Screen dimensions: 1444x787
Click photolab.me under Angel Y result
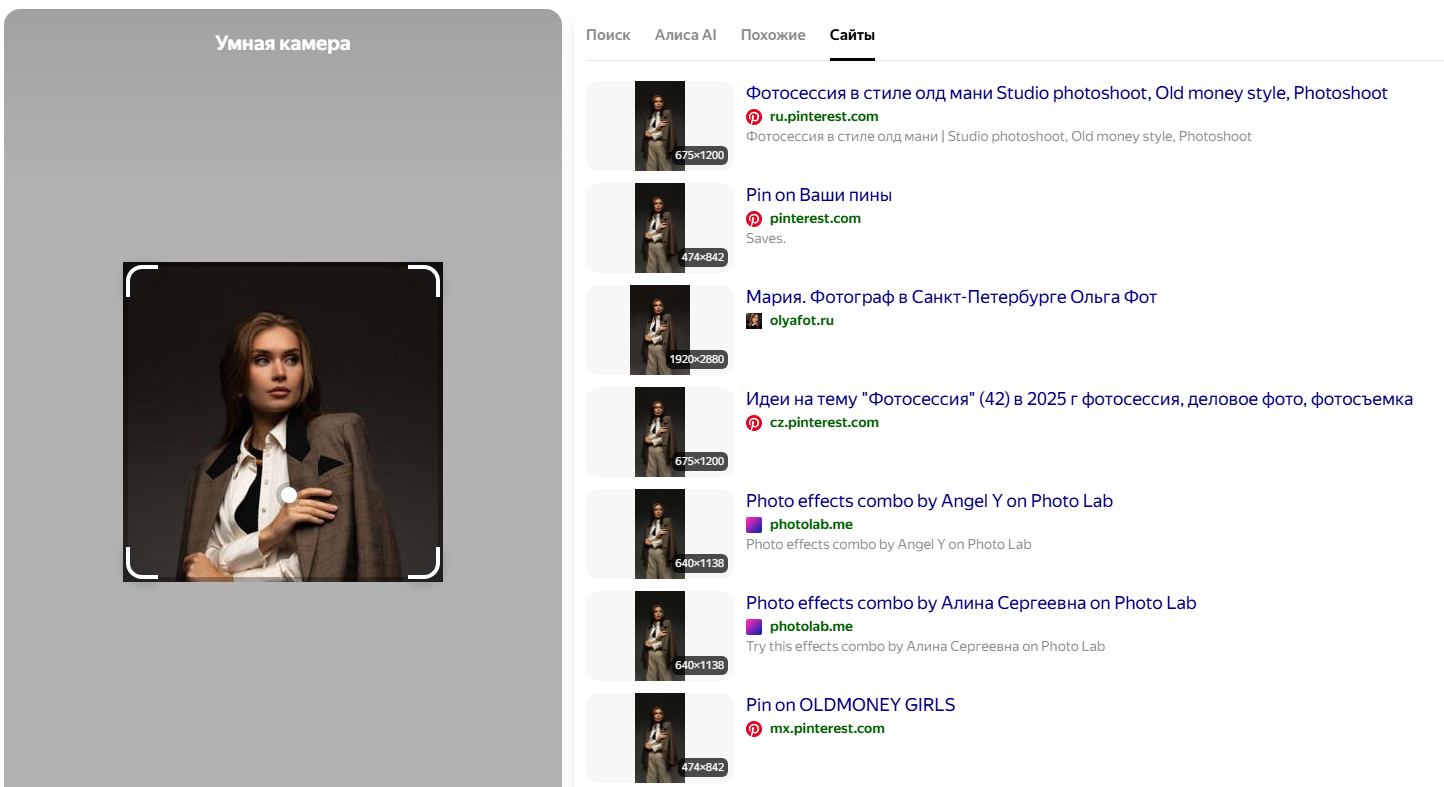pyautogui.click(x=811, y=525)
